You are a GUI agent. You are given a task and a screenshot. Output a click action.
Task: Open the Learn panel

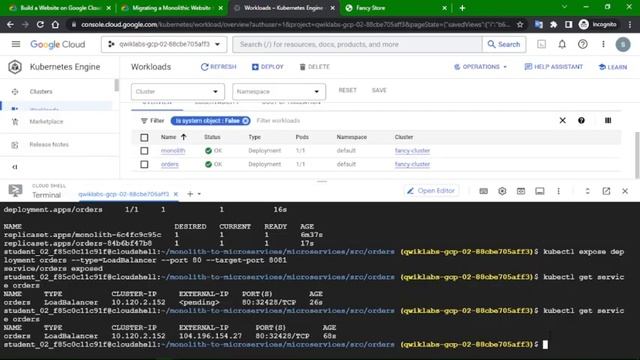(x=613, y=67)
